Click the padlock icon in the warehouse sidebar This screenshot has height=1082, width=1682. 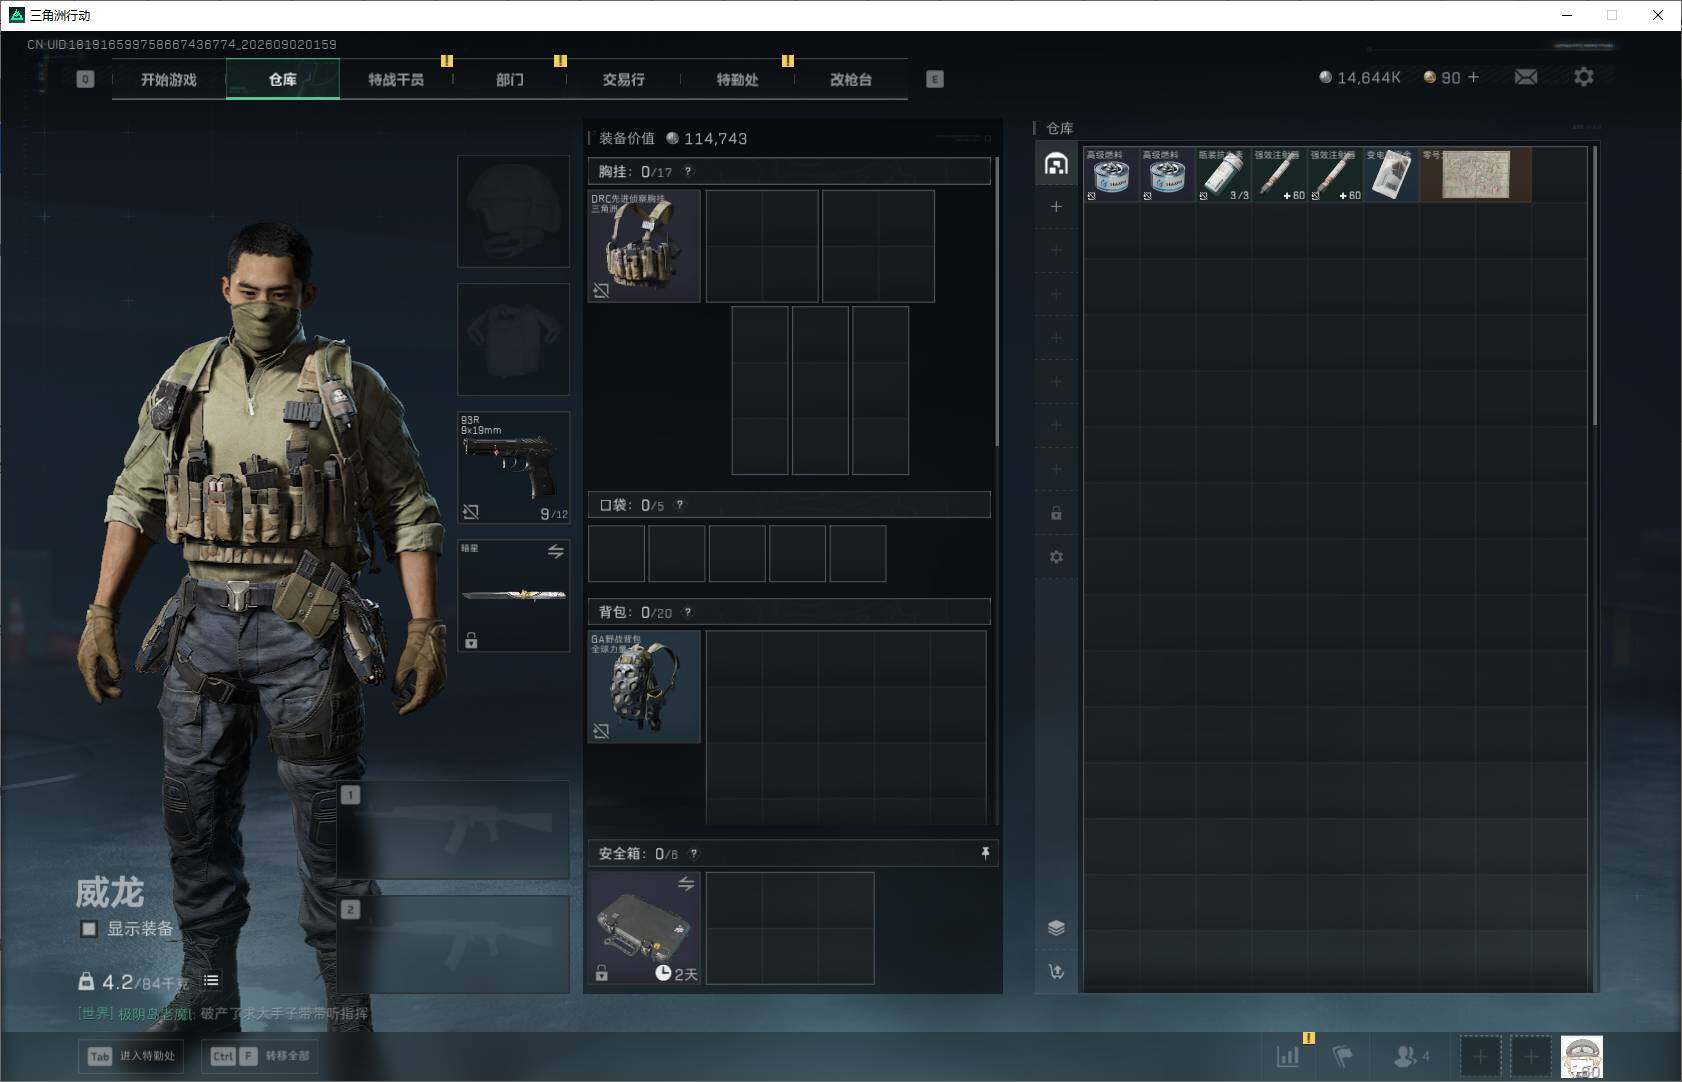point(1056,513)
